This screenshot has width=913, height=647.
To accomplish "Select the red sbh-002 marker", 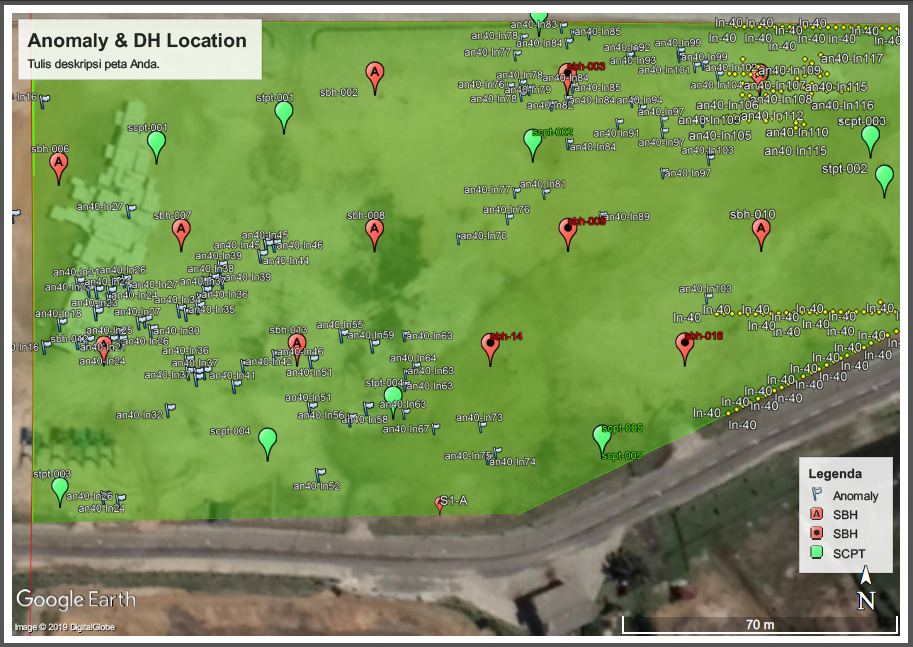I will [375, 75].
